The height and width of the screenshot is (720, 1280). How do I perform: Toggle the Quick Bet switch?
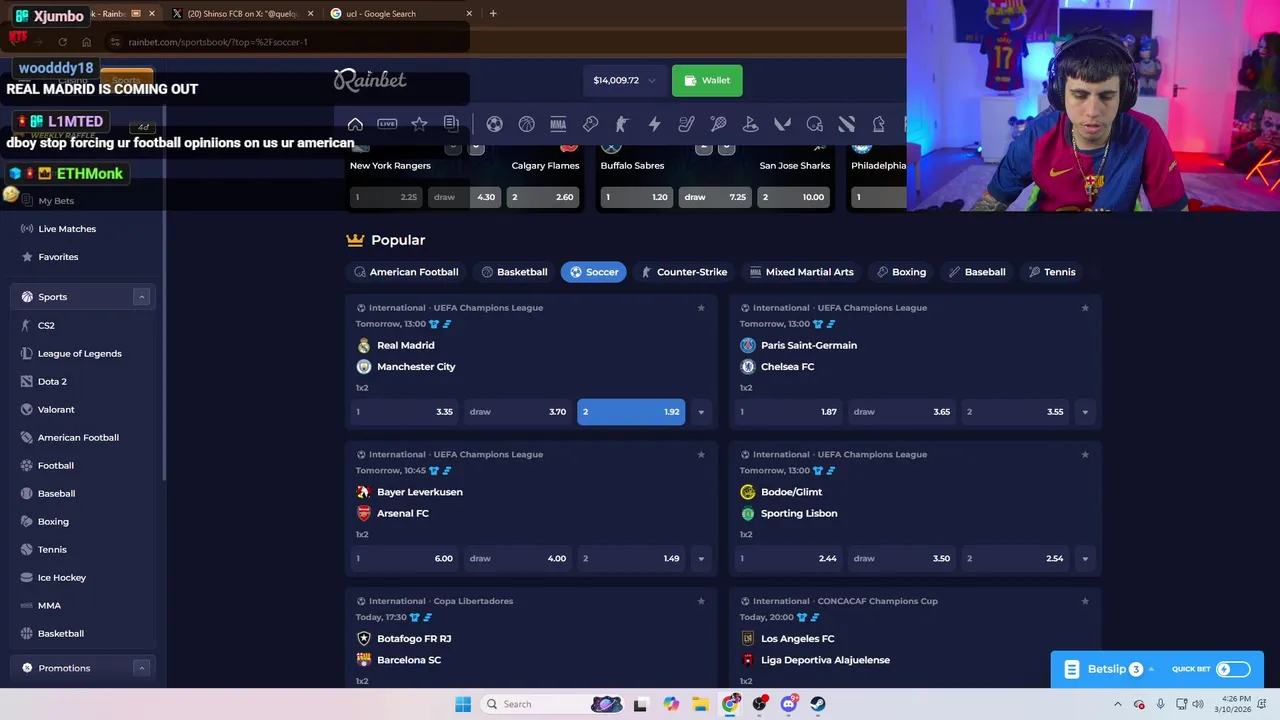[1233, 669]
